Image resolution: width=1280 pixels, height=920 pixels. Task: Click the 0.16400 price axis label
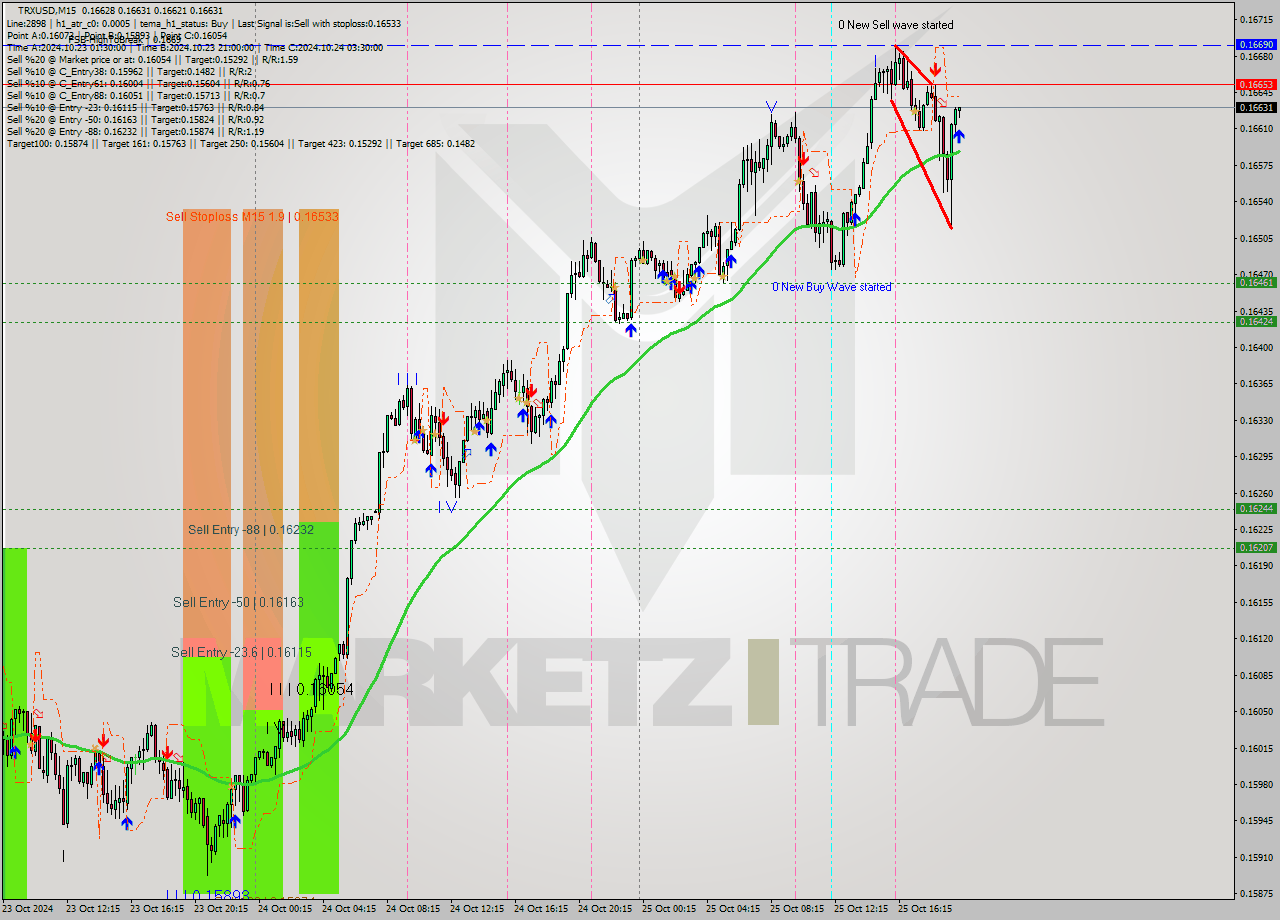coord(1256,347)
